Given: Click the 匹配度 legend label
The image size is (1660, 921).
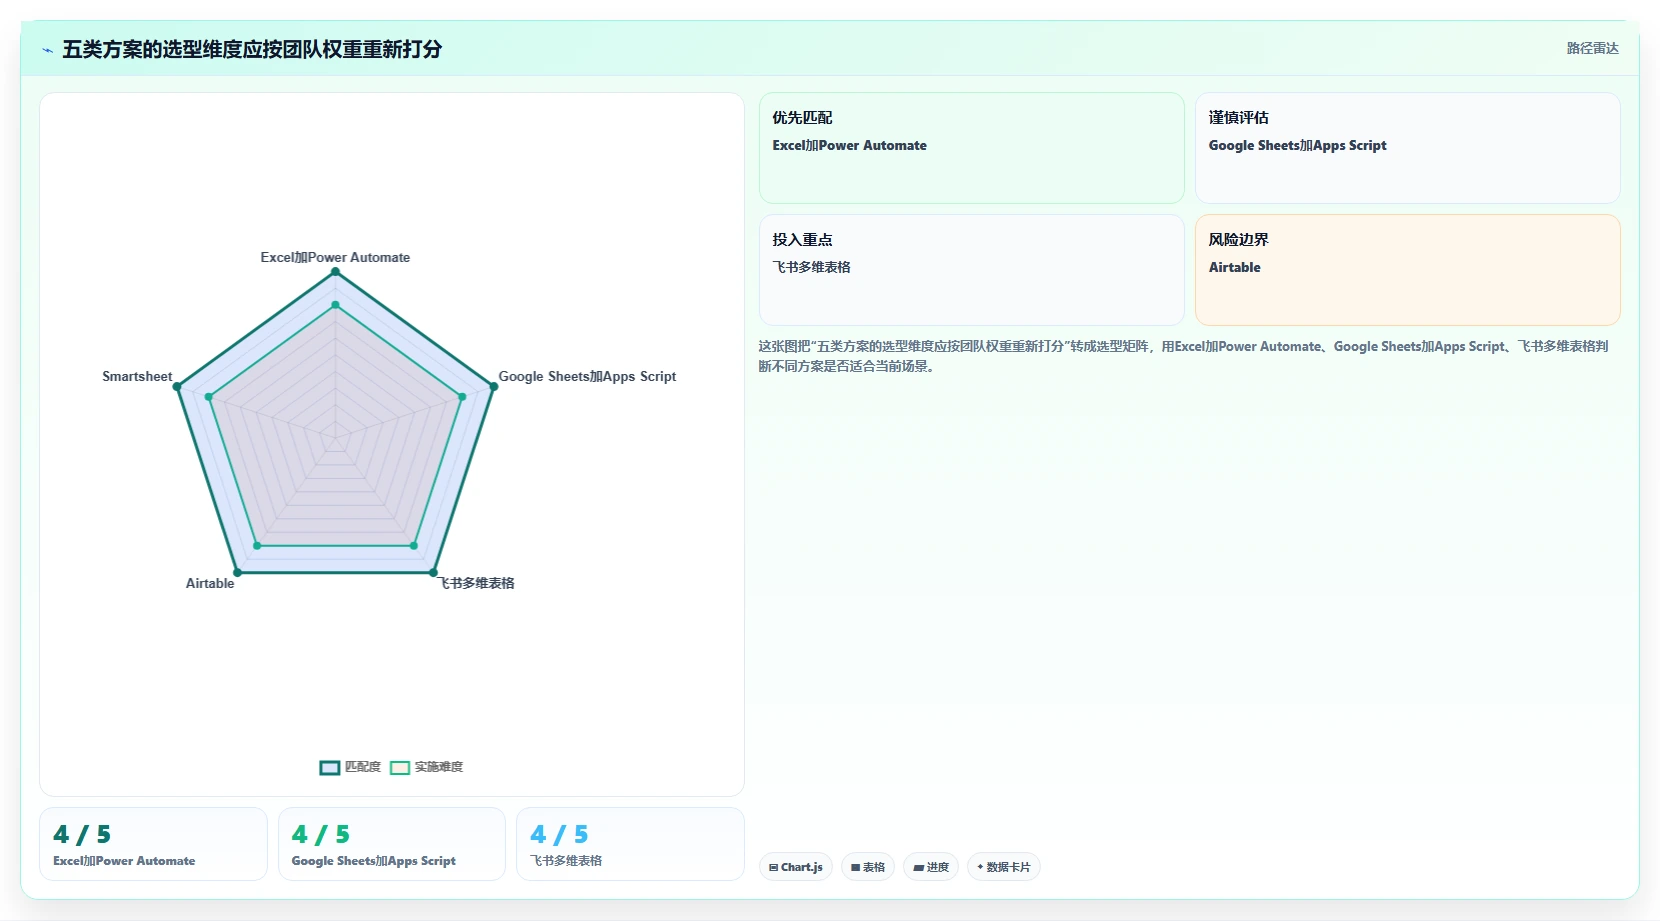Looking at the screenshot, I should (363, 767).
